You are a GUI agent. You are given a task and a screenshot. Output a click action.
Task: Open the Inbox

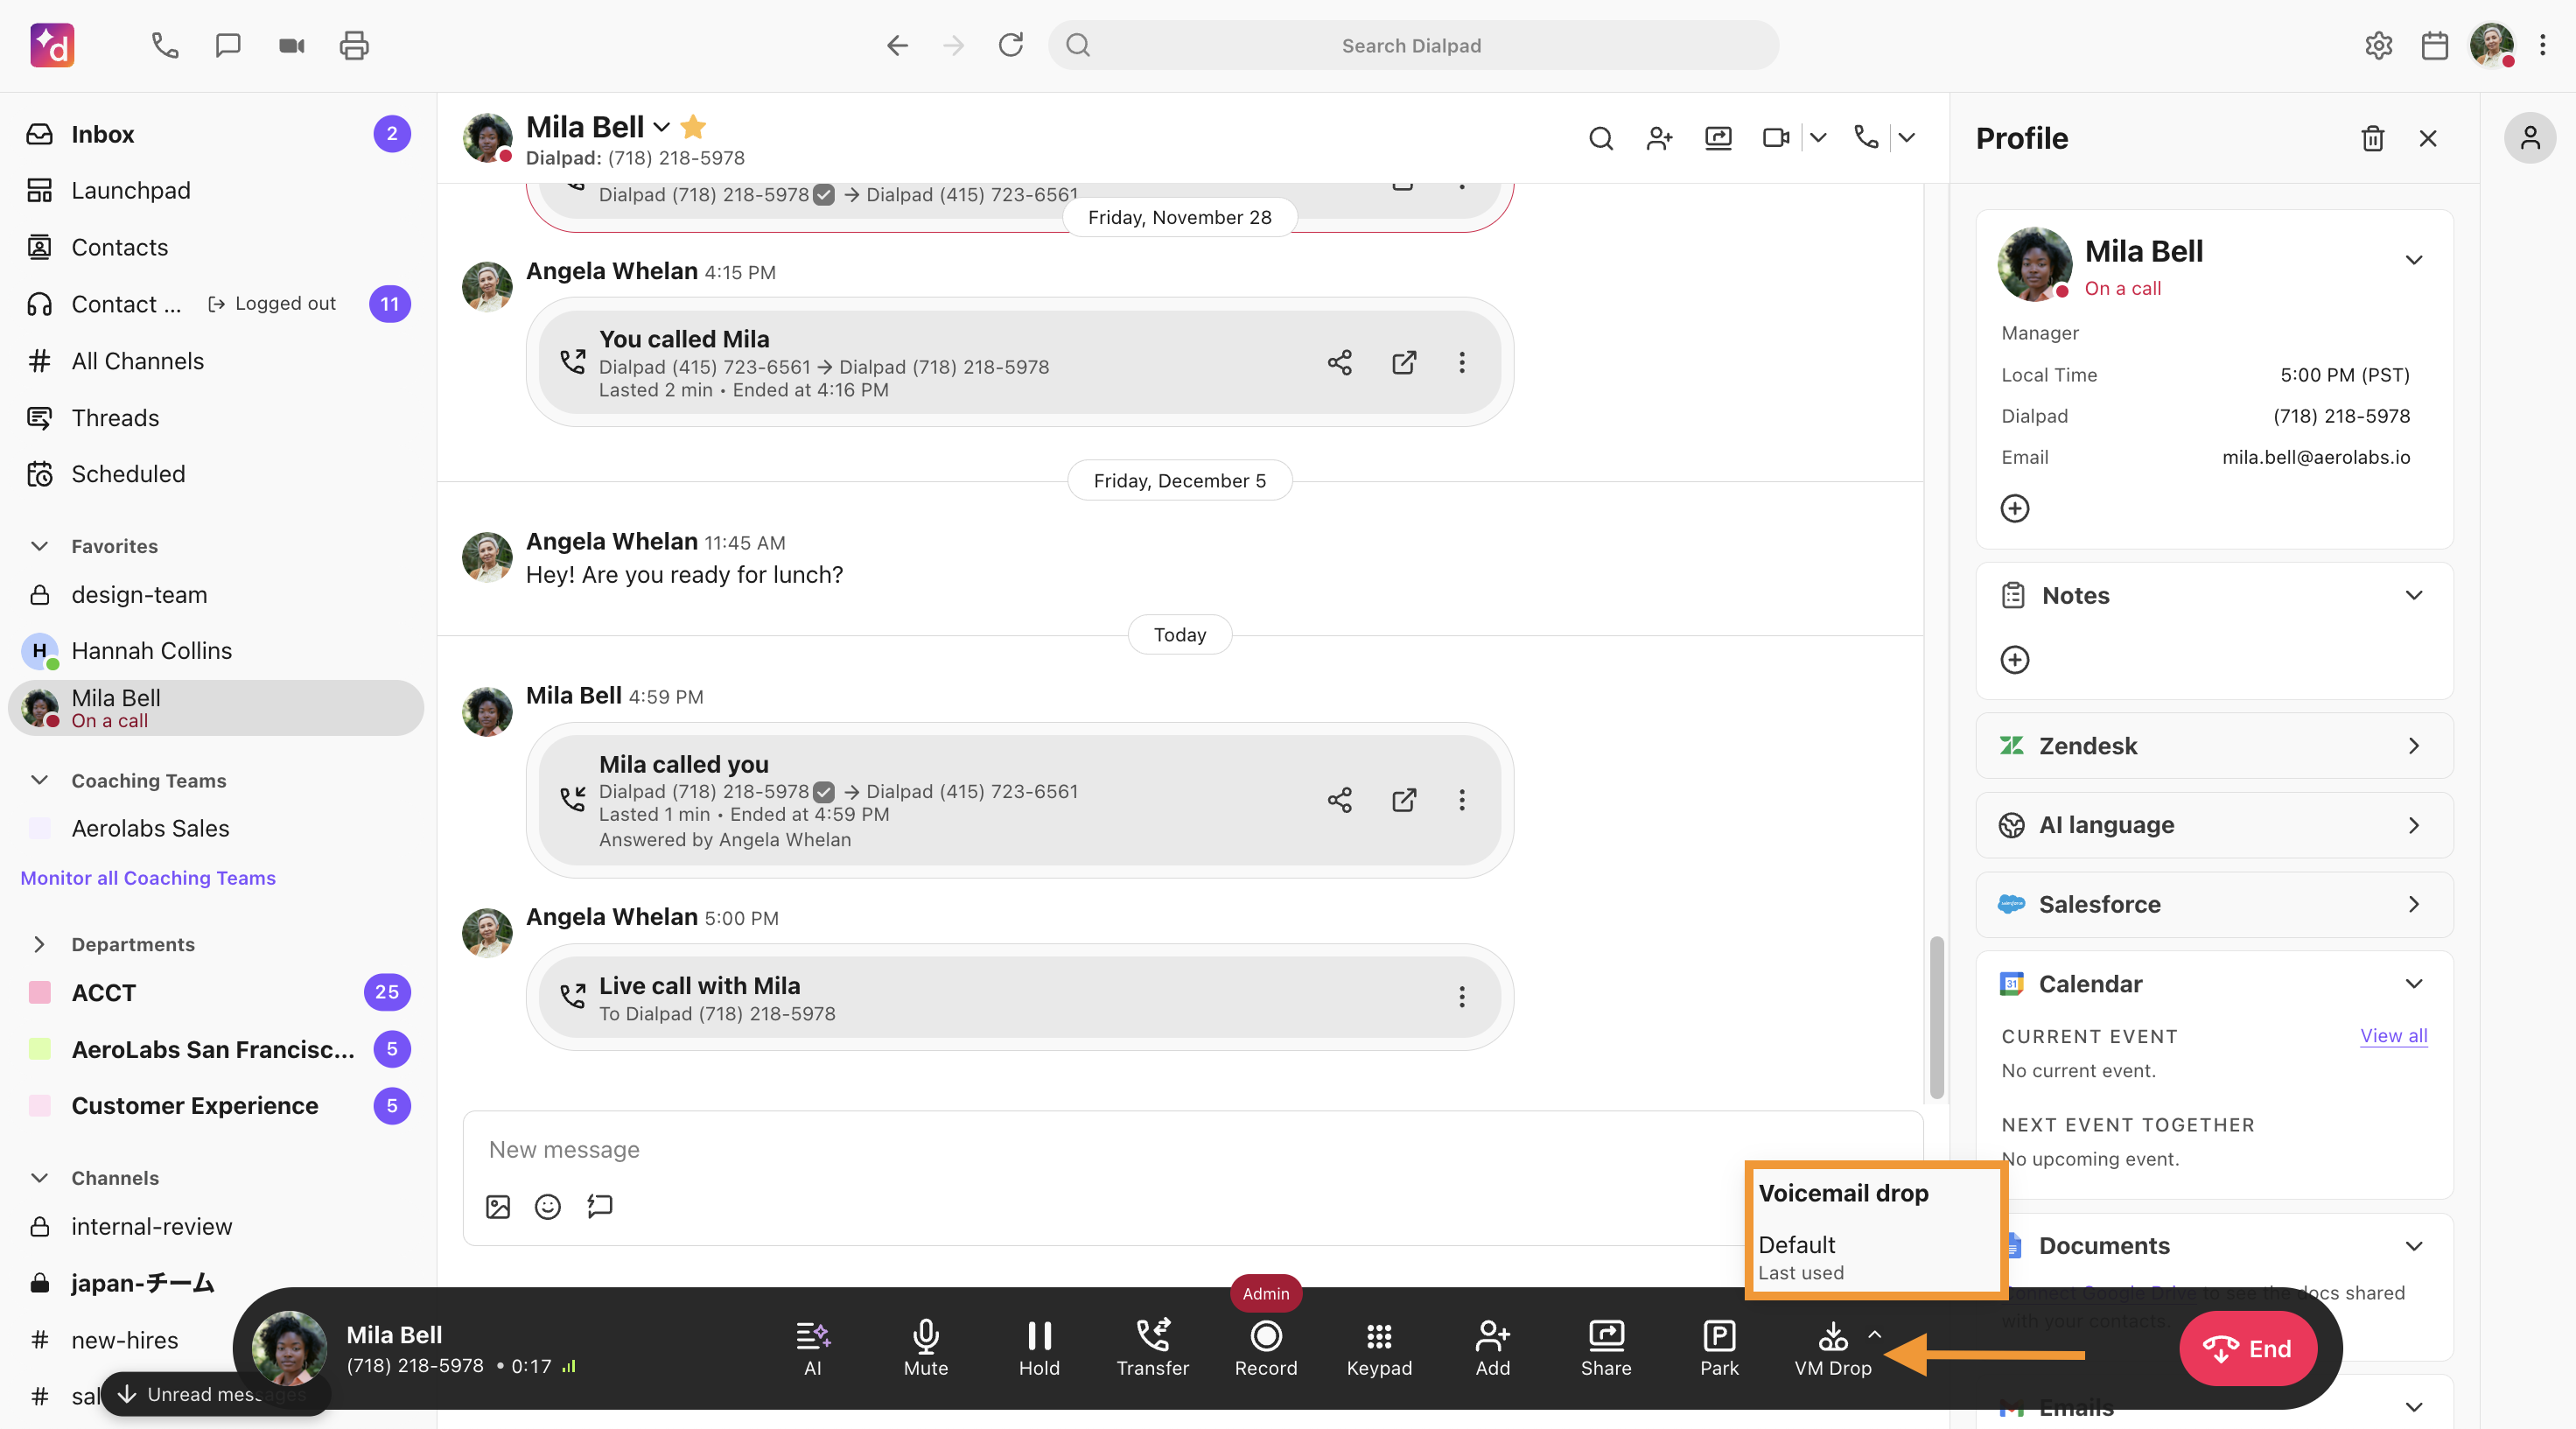[217, 134]
